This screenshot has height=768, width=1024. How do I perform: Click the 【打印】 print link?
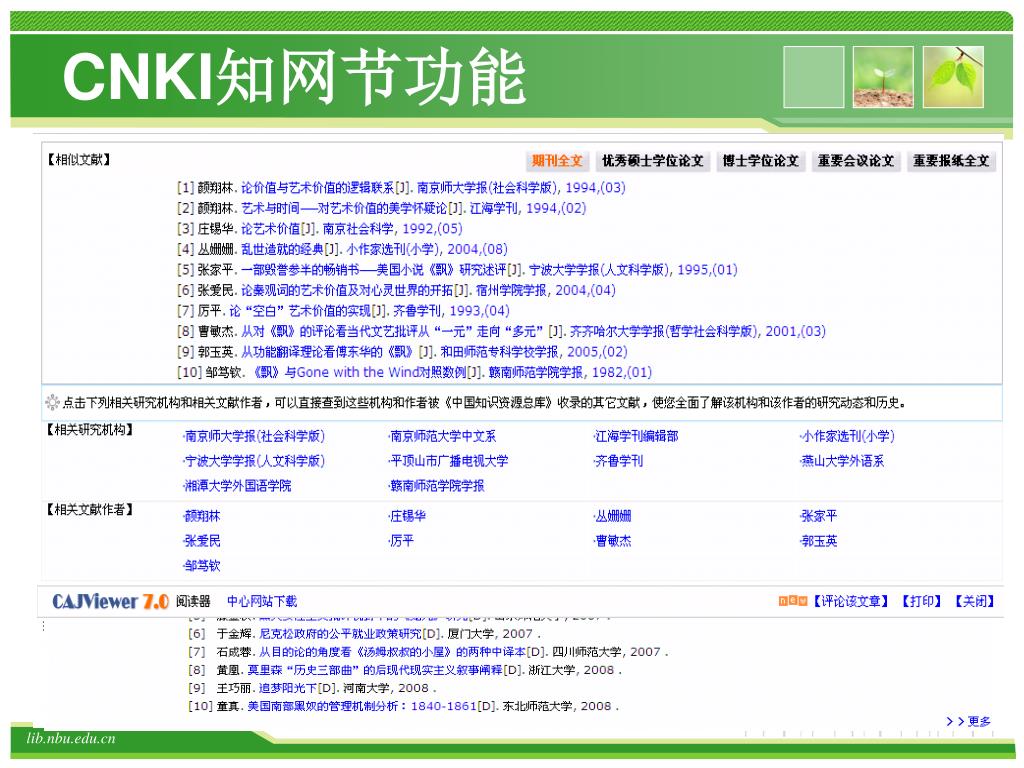pyautogui.click(x=921, y=601)
